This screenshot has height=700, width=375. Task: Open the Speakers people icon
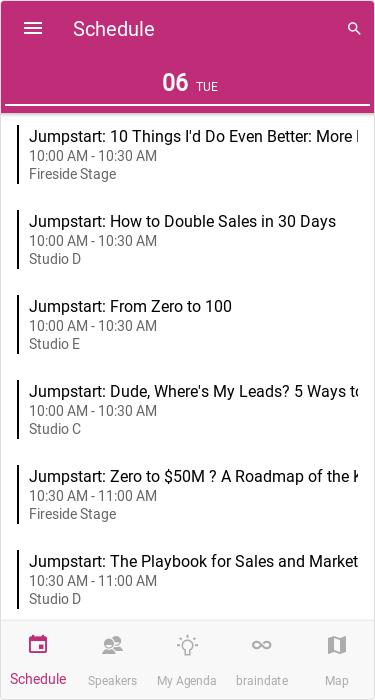[x=112, y=645]
